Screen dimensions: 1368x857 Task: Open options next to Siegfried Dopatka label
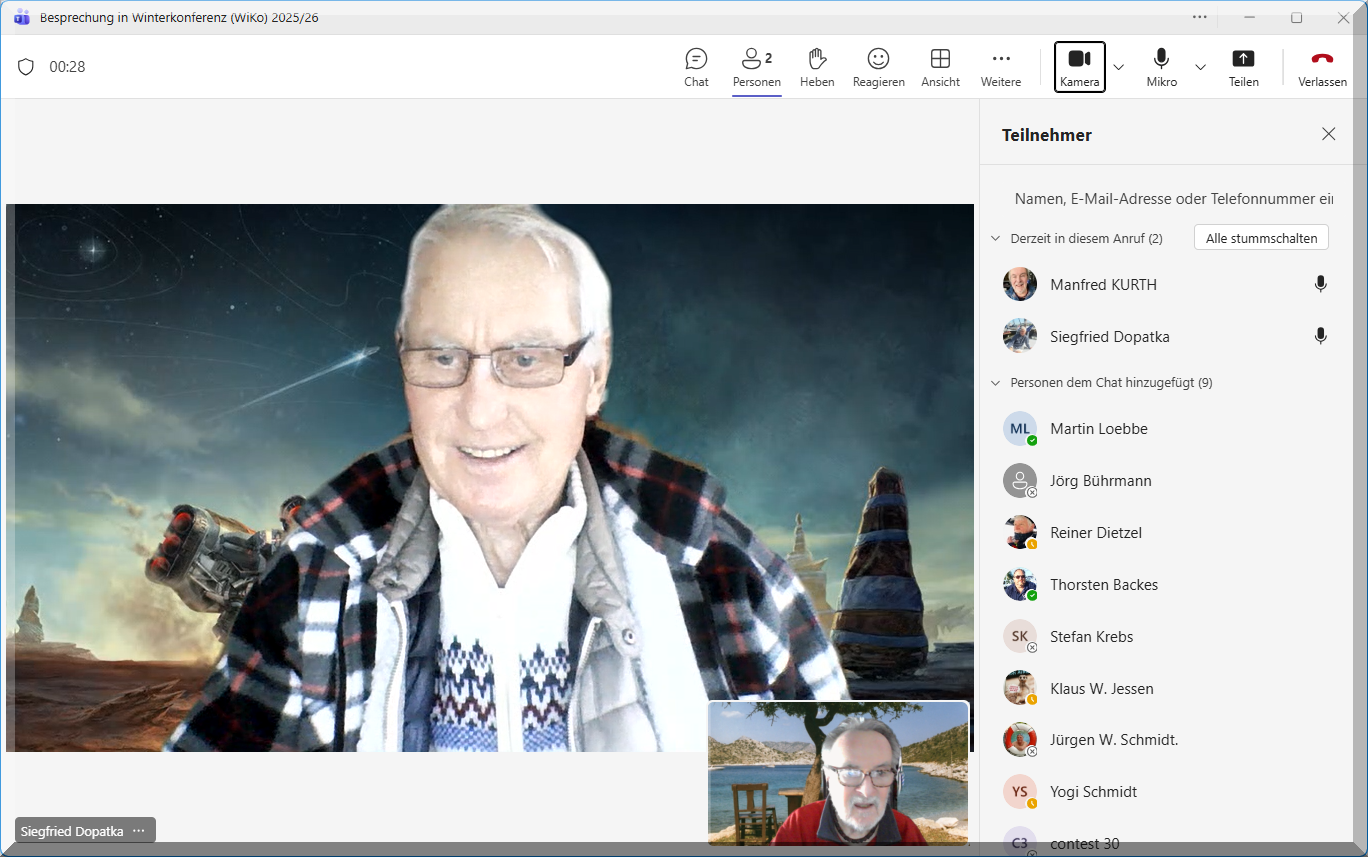click(x=139, y=831)
